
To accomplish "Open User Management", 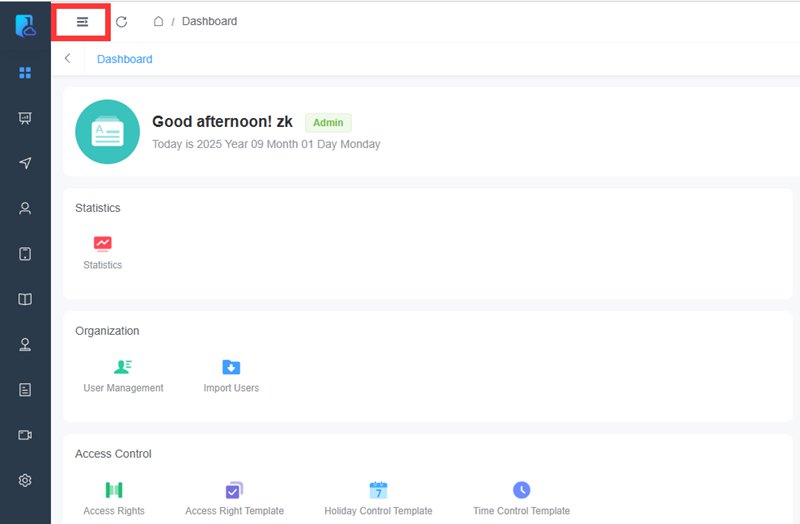I will click(123, 375).
